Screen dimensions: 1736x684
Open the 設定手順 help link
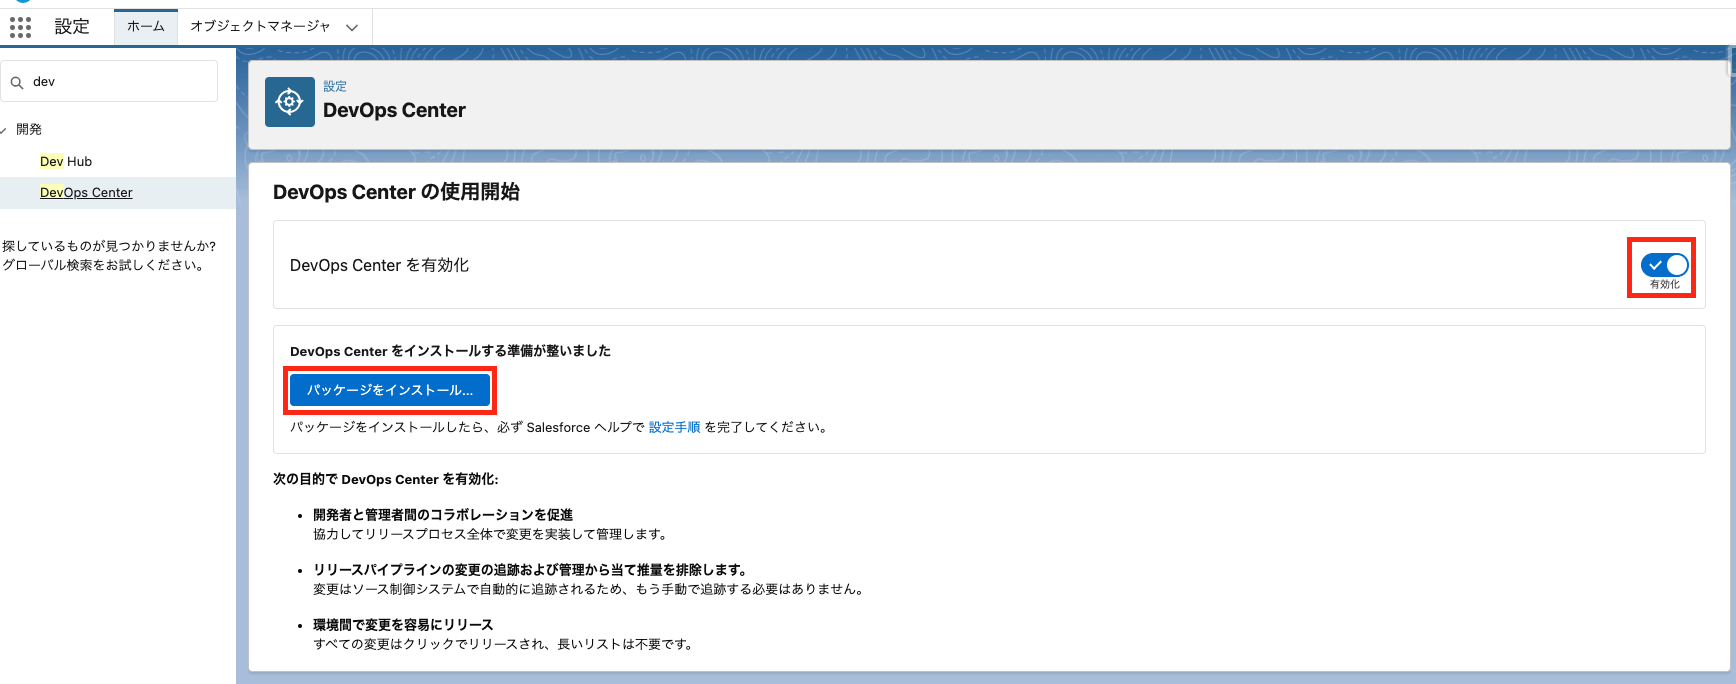pos(674,427)
